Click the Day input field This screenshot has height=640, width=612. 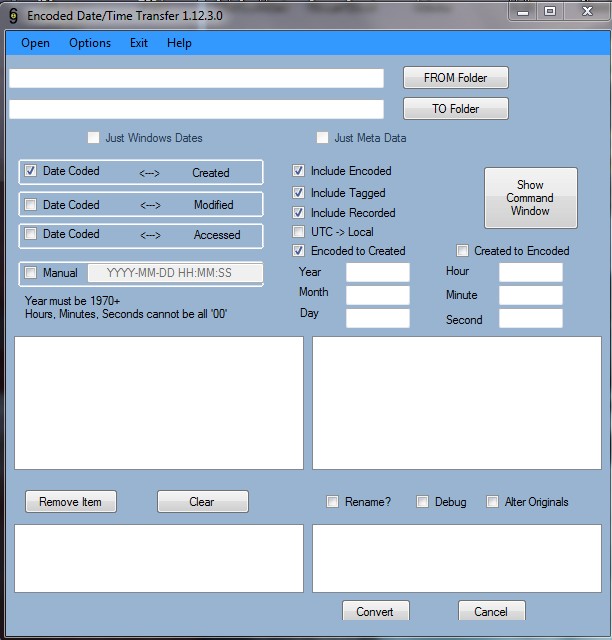378,318
